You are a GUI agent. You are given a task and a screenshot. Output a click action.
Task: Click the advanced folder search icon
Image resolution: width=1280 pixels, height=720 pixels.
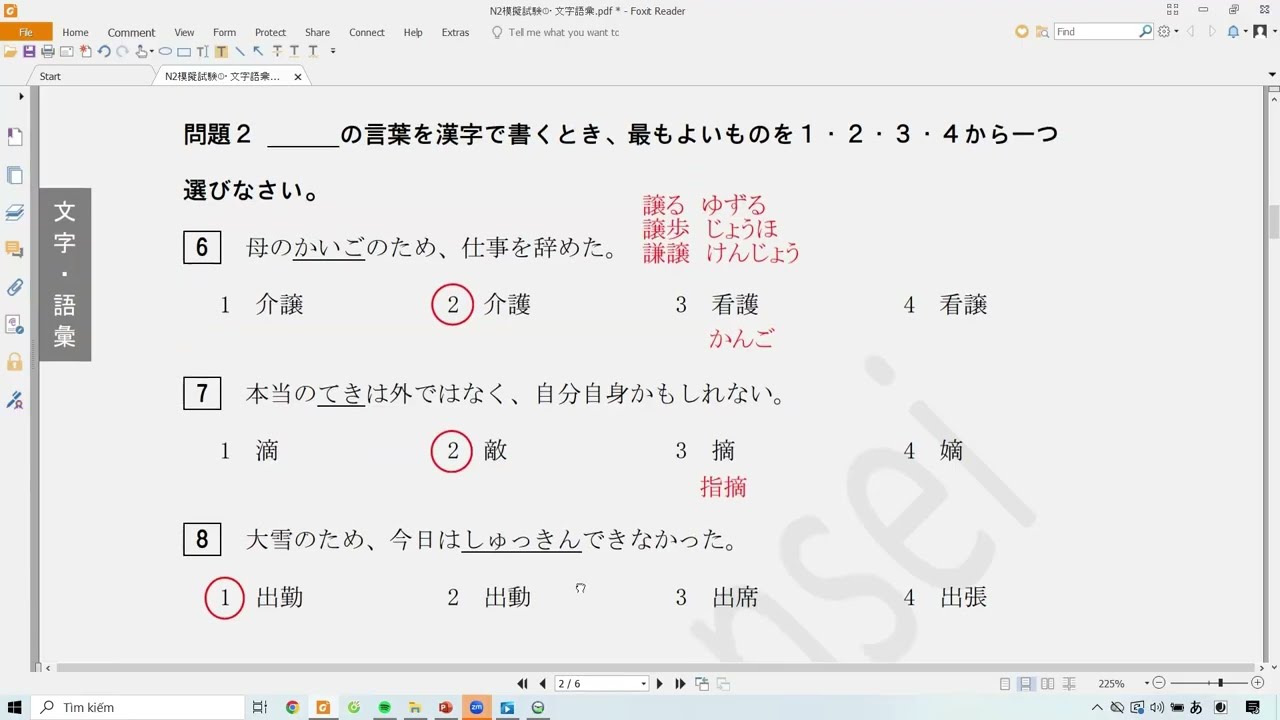click(x=1042, y=32)
